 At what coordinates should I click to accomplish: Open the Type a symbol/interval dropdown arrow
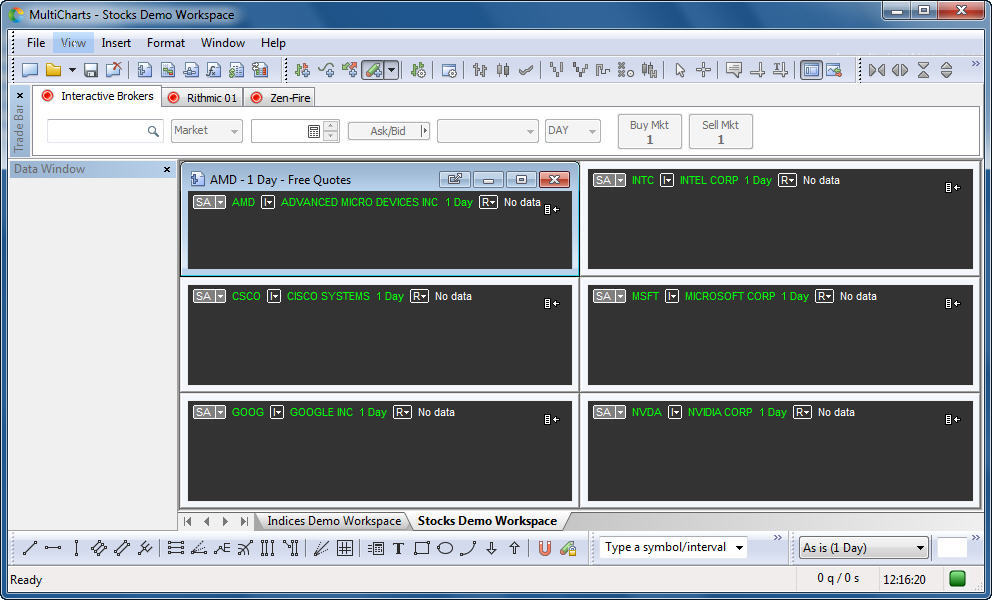tap(739, 547)
